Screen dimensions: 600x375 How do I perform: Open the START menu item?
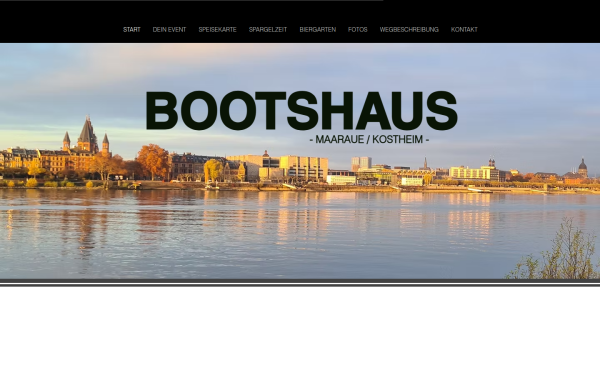pyautogui.click(x=132, y=29)
